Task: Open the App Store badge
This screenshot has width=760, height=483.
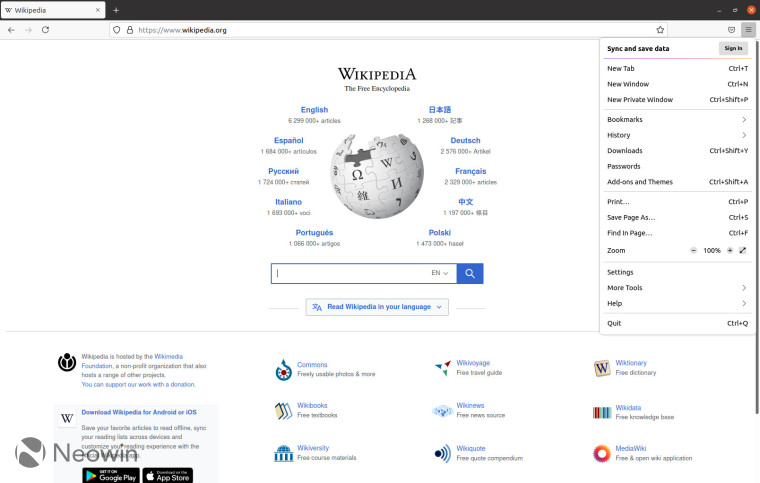Action: [x=168, y=476]
